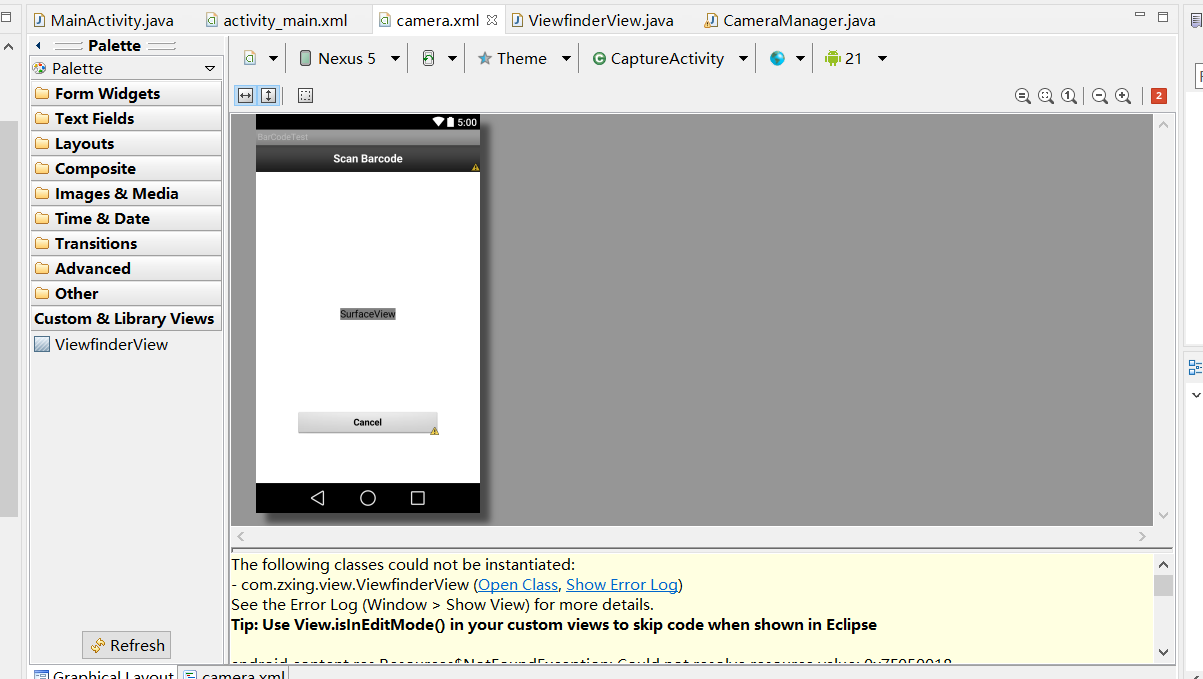1203x679 pixels.
Task: Open the Palette options dropdown arrow
Action: coord(210,69)
